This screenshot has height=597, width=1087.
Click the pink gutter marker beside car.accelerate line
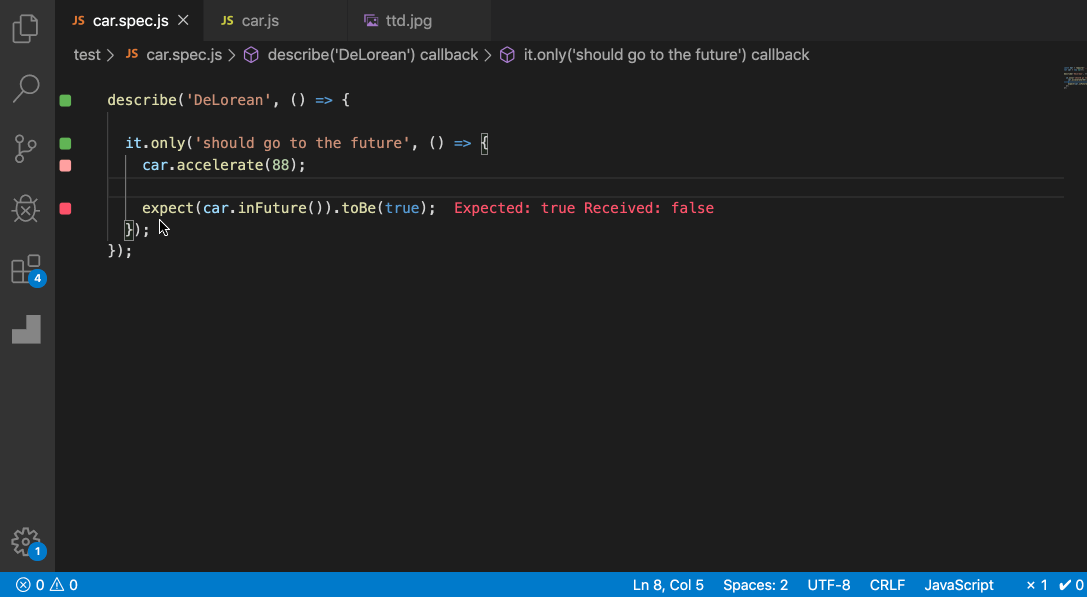pyautogui.click(x=65, y=165)
